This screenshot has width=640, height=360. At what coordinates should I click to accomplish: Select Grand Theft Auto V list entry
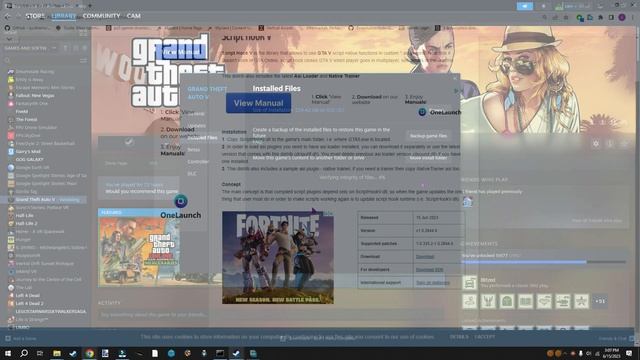coord(44,200)
